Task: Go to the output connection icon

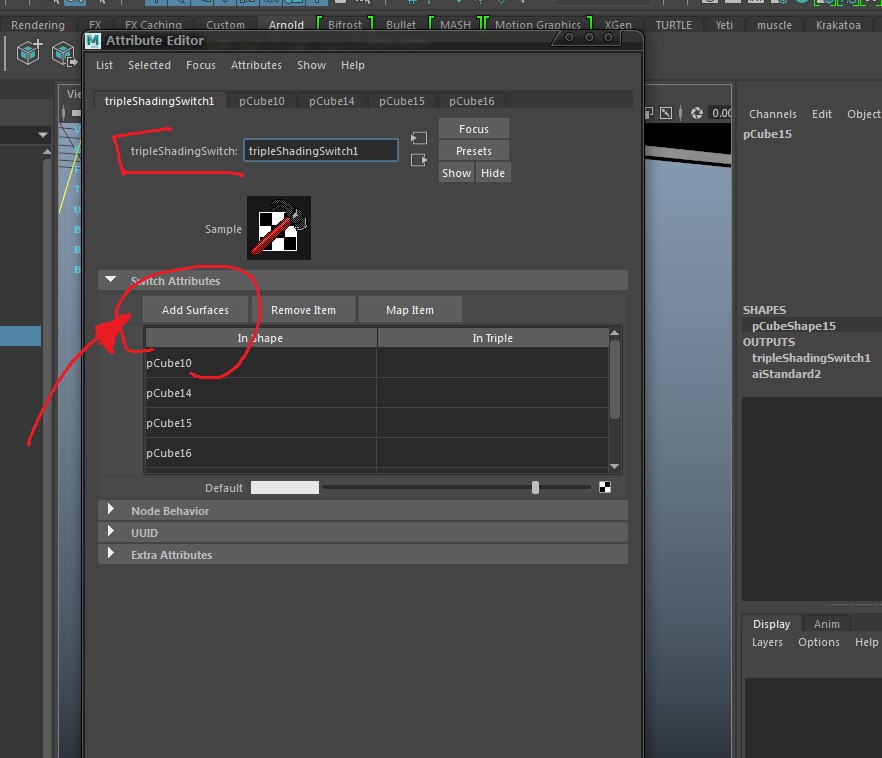Action: 419,160
